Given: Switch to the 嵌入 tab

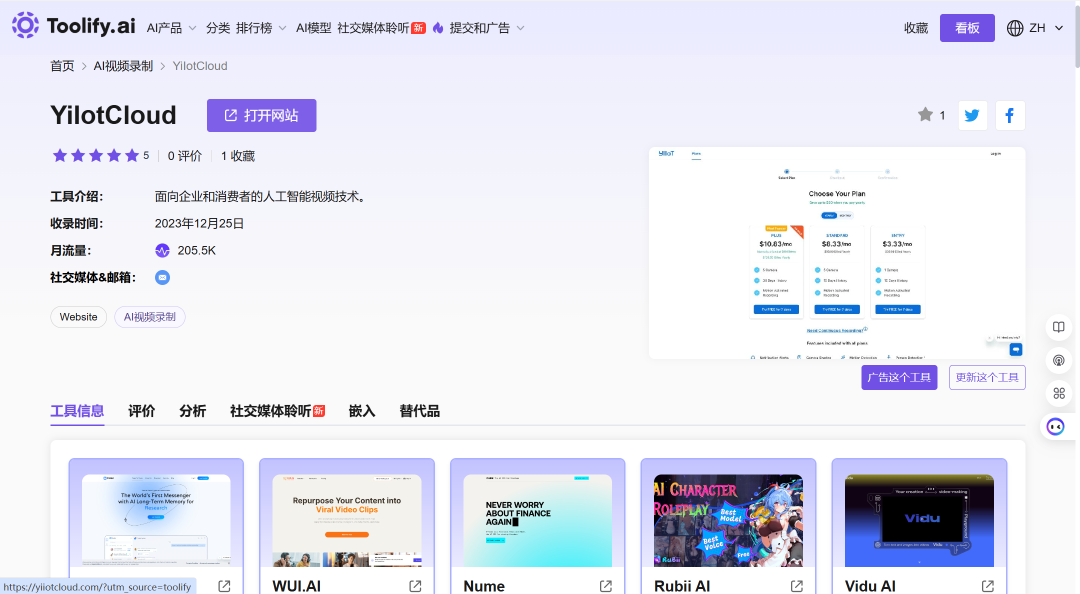Looking at the screenshot, I should (362, 411).
